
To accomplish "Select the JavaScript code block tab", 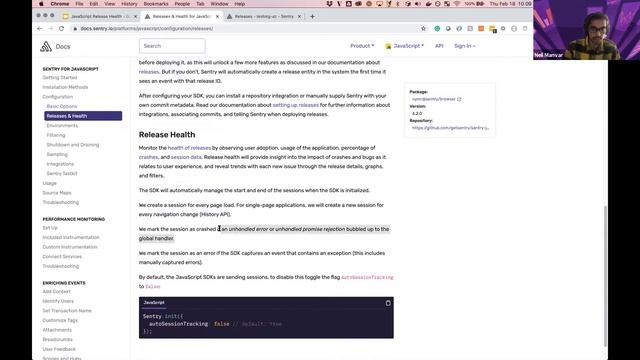I will click(x=154, y=303).
